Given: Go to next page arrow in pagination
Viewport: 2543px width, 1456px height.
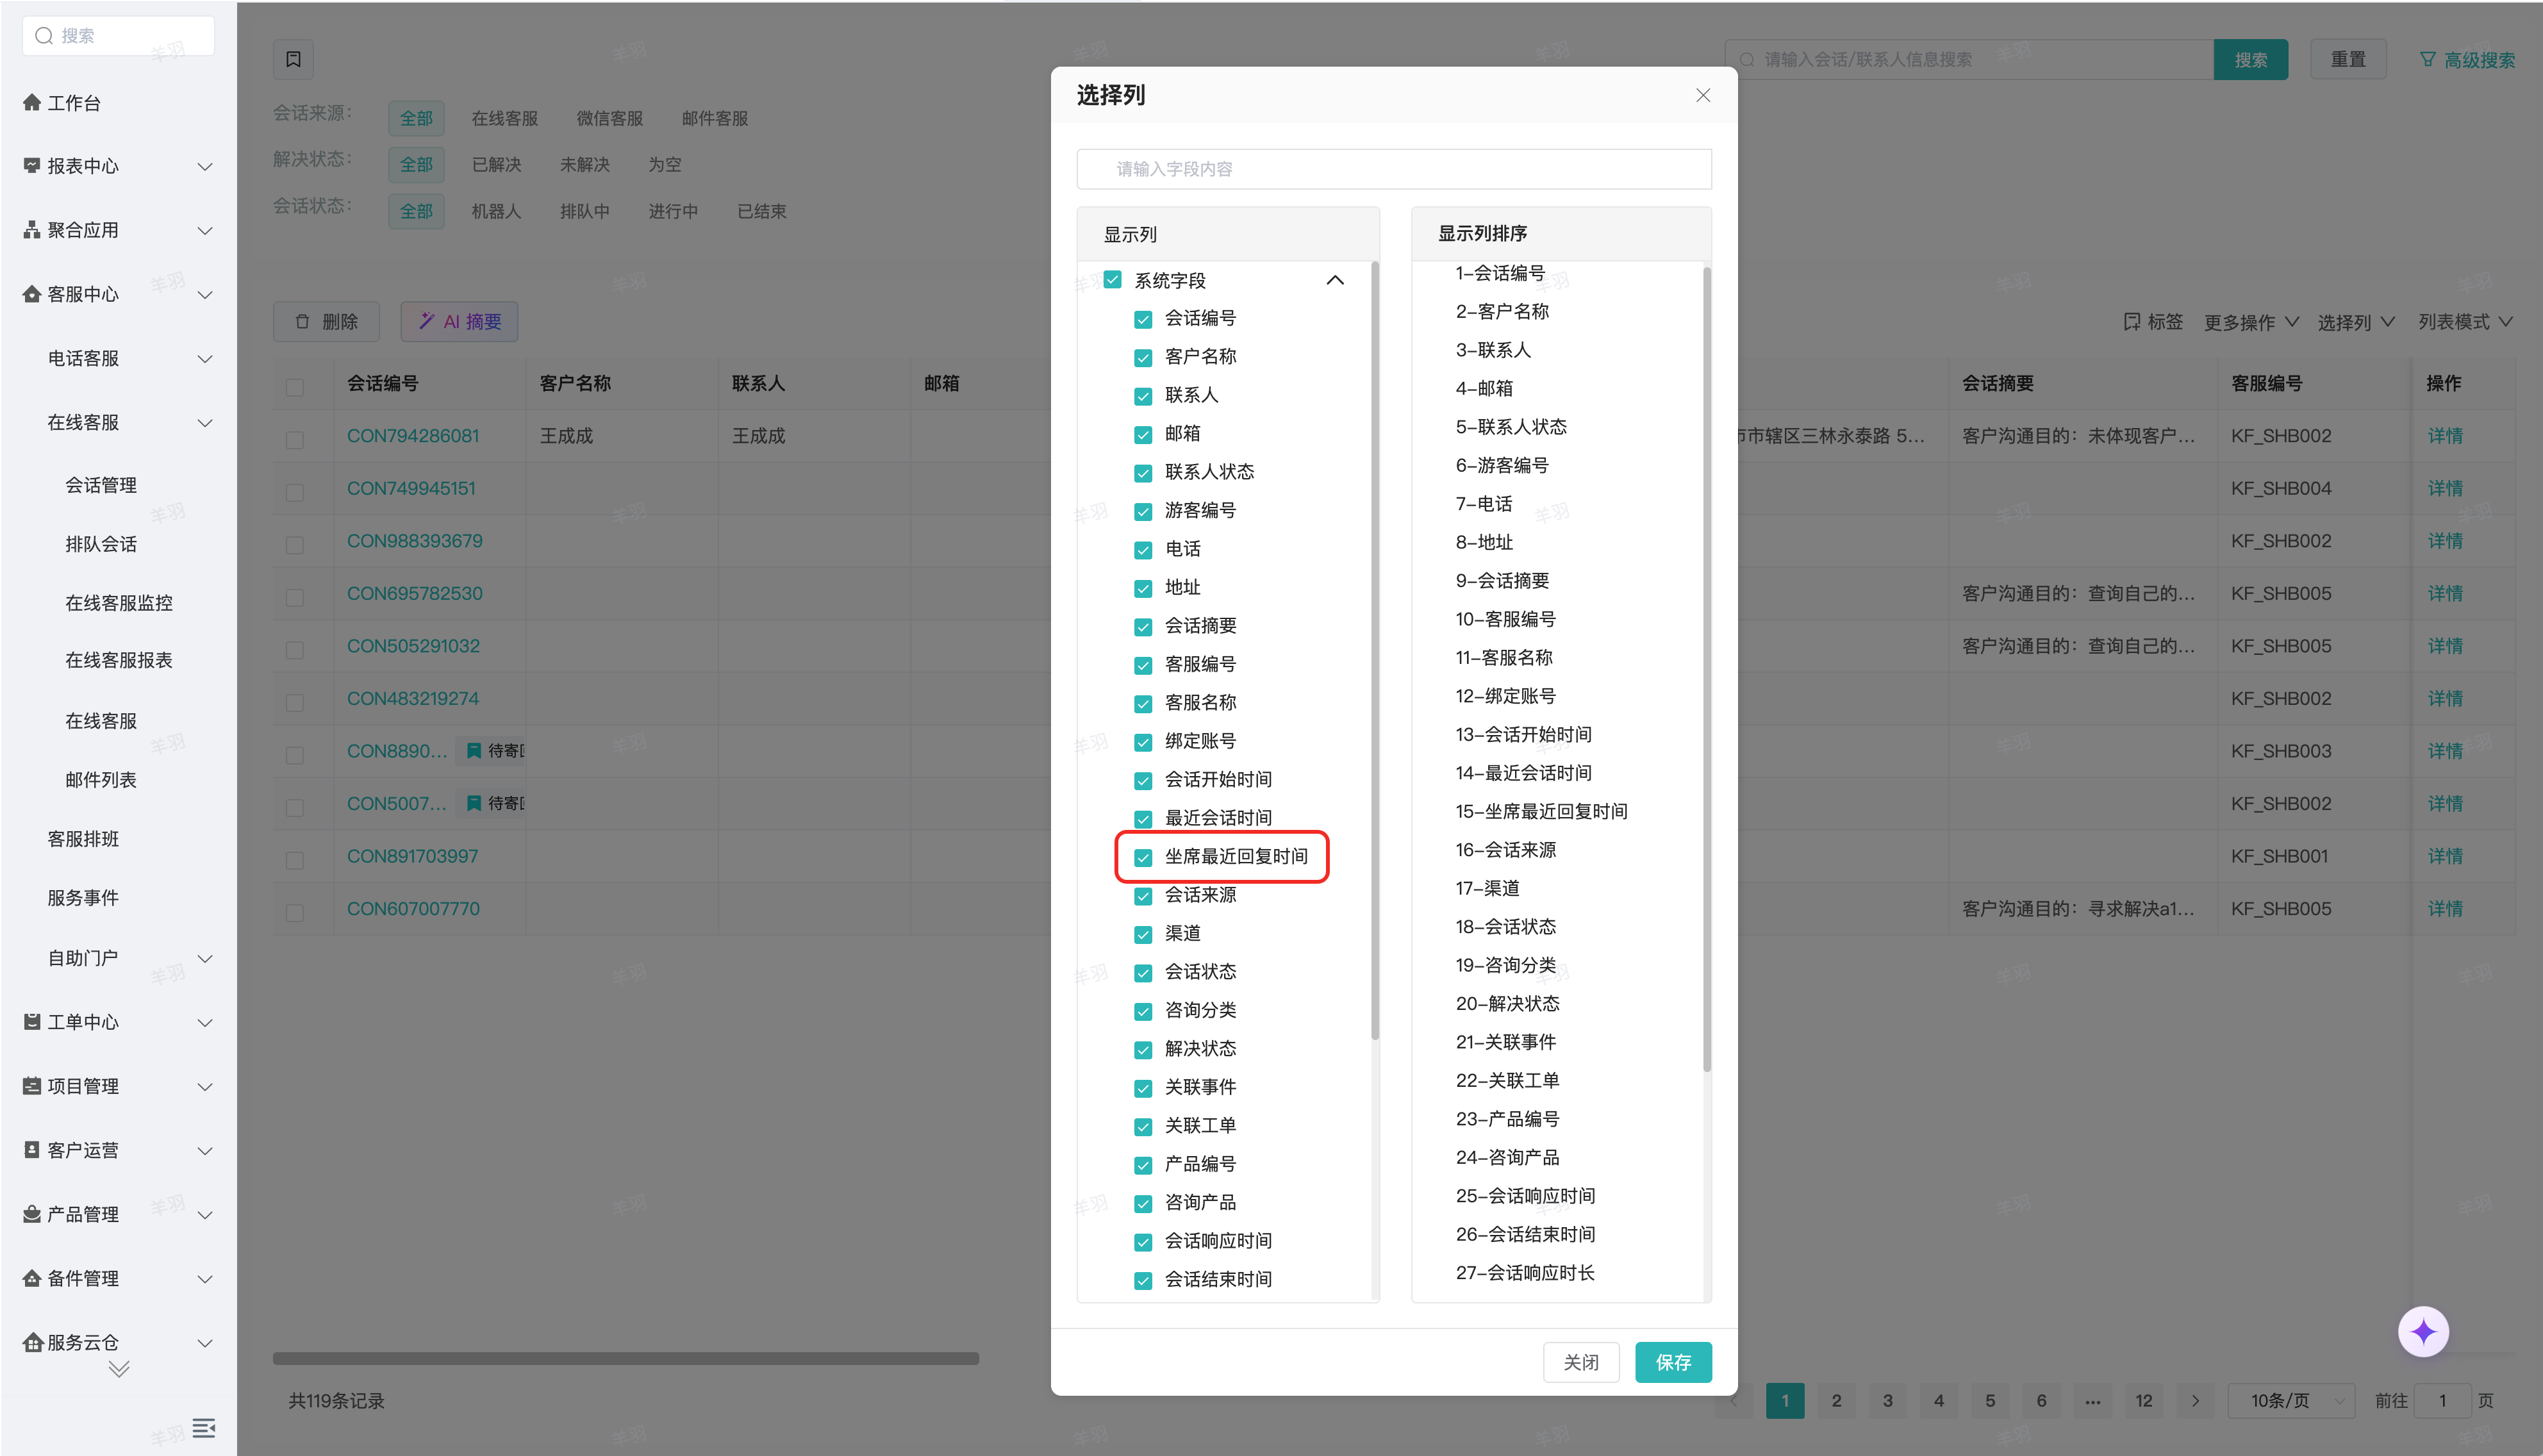Looking at the screenshot, I should [2195, 1401].
